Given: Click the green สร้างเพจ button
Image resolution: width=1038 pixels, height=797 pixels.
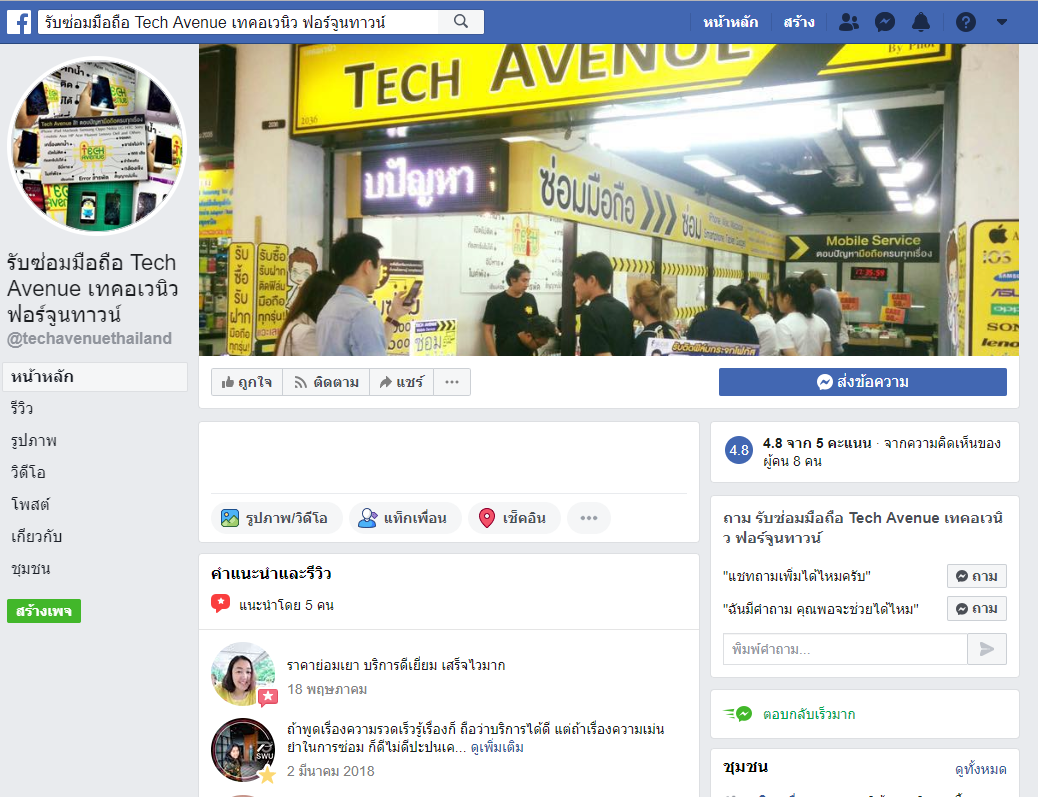Looking at the screenshot, I should 44,611.
